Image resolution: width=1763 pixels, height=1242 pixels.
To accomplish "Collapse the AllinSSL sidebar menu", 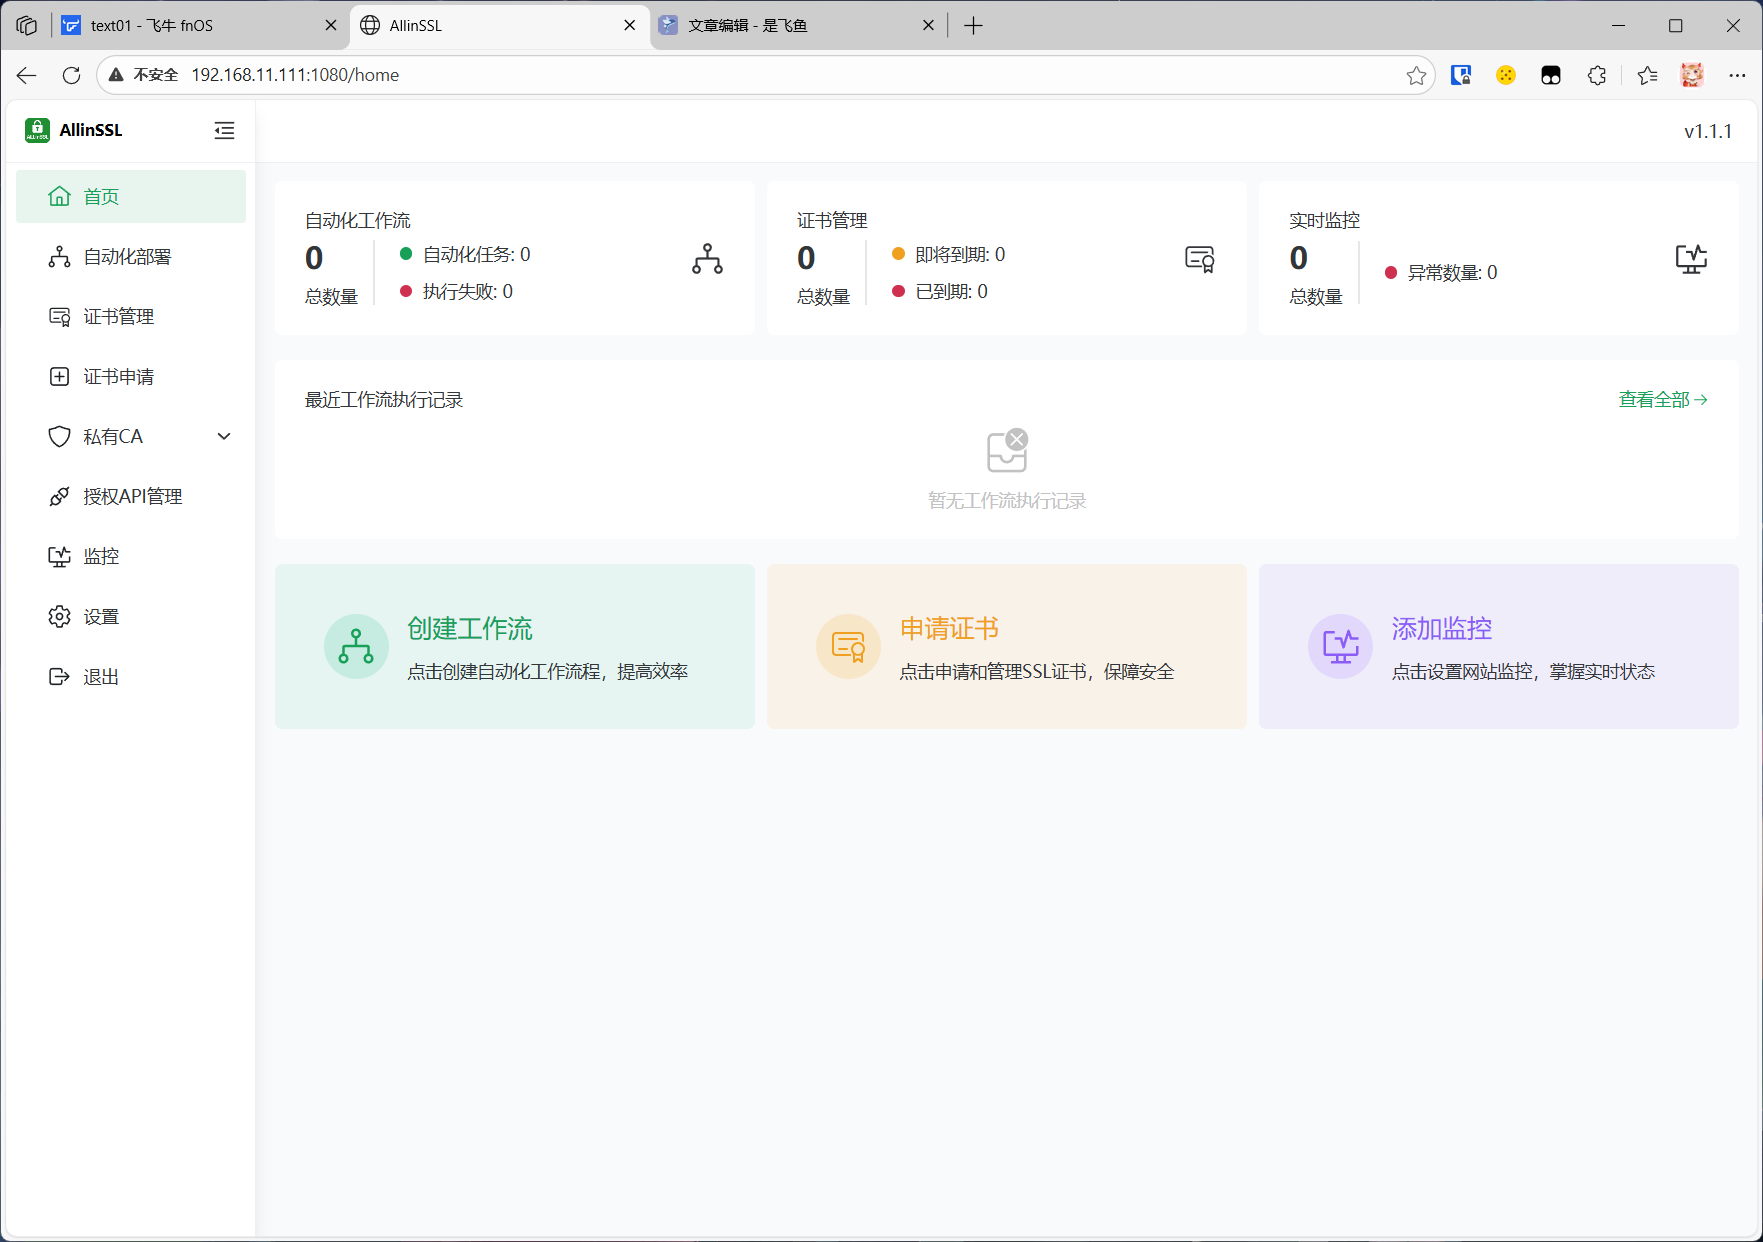I will pyautogui.click(x=224, y=131).
